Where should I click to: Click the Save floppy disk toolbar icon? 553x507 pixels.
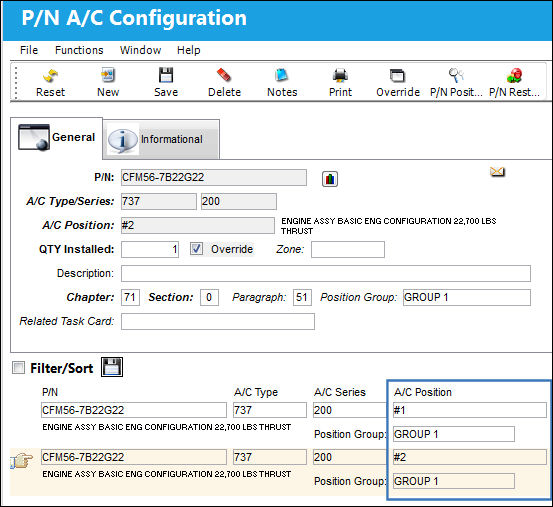point(166,75)
